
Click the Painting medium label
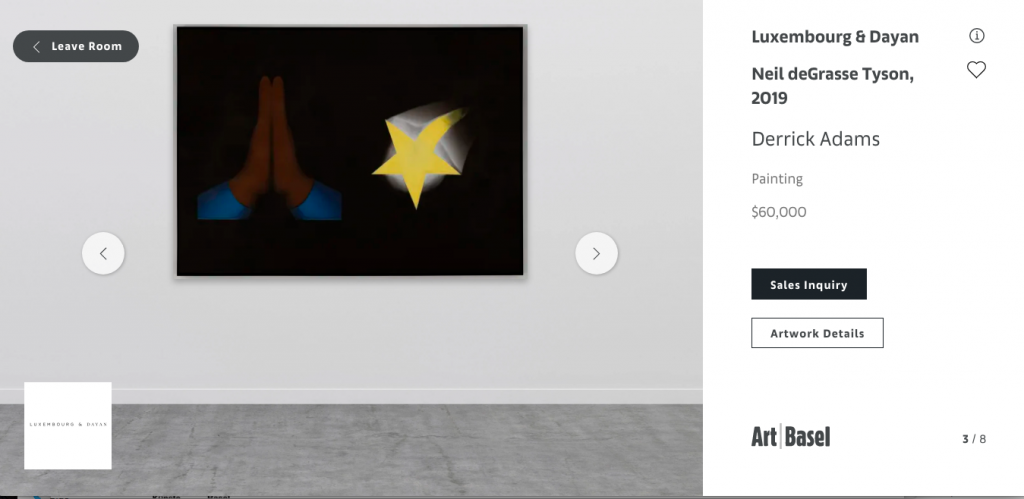pos(777,178)
